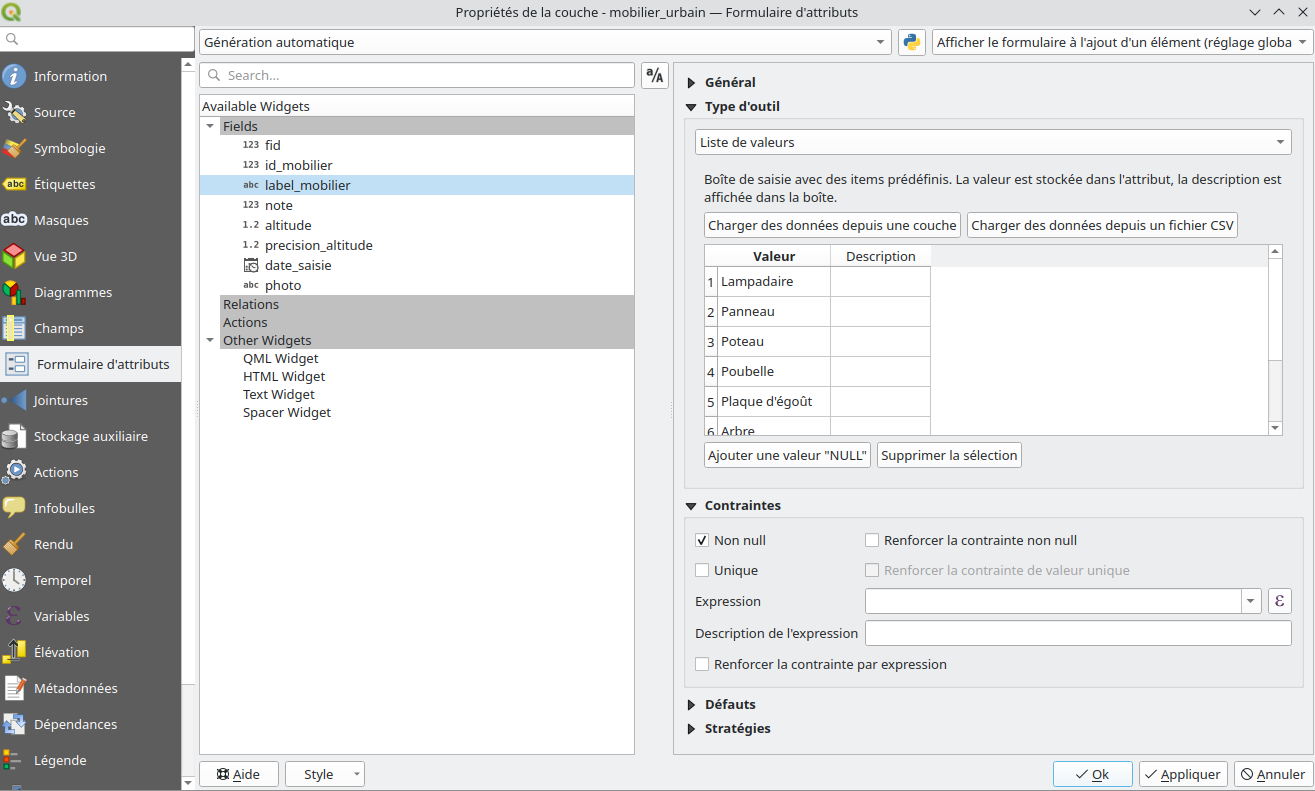Select the date_saisie field in tree
1315x791 pixels.
coord(297,265)
